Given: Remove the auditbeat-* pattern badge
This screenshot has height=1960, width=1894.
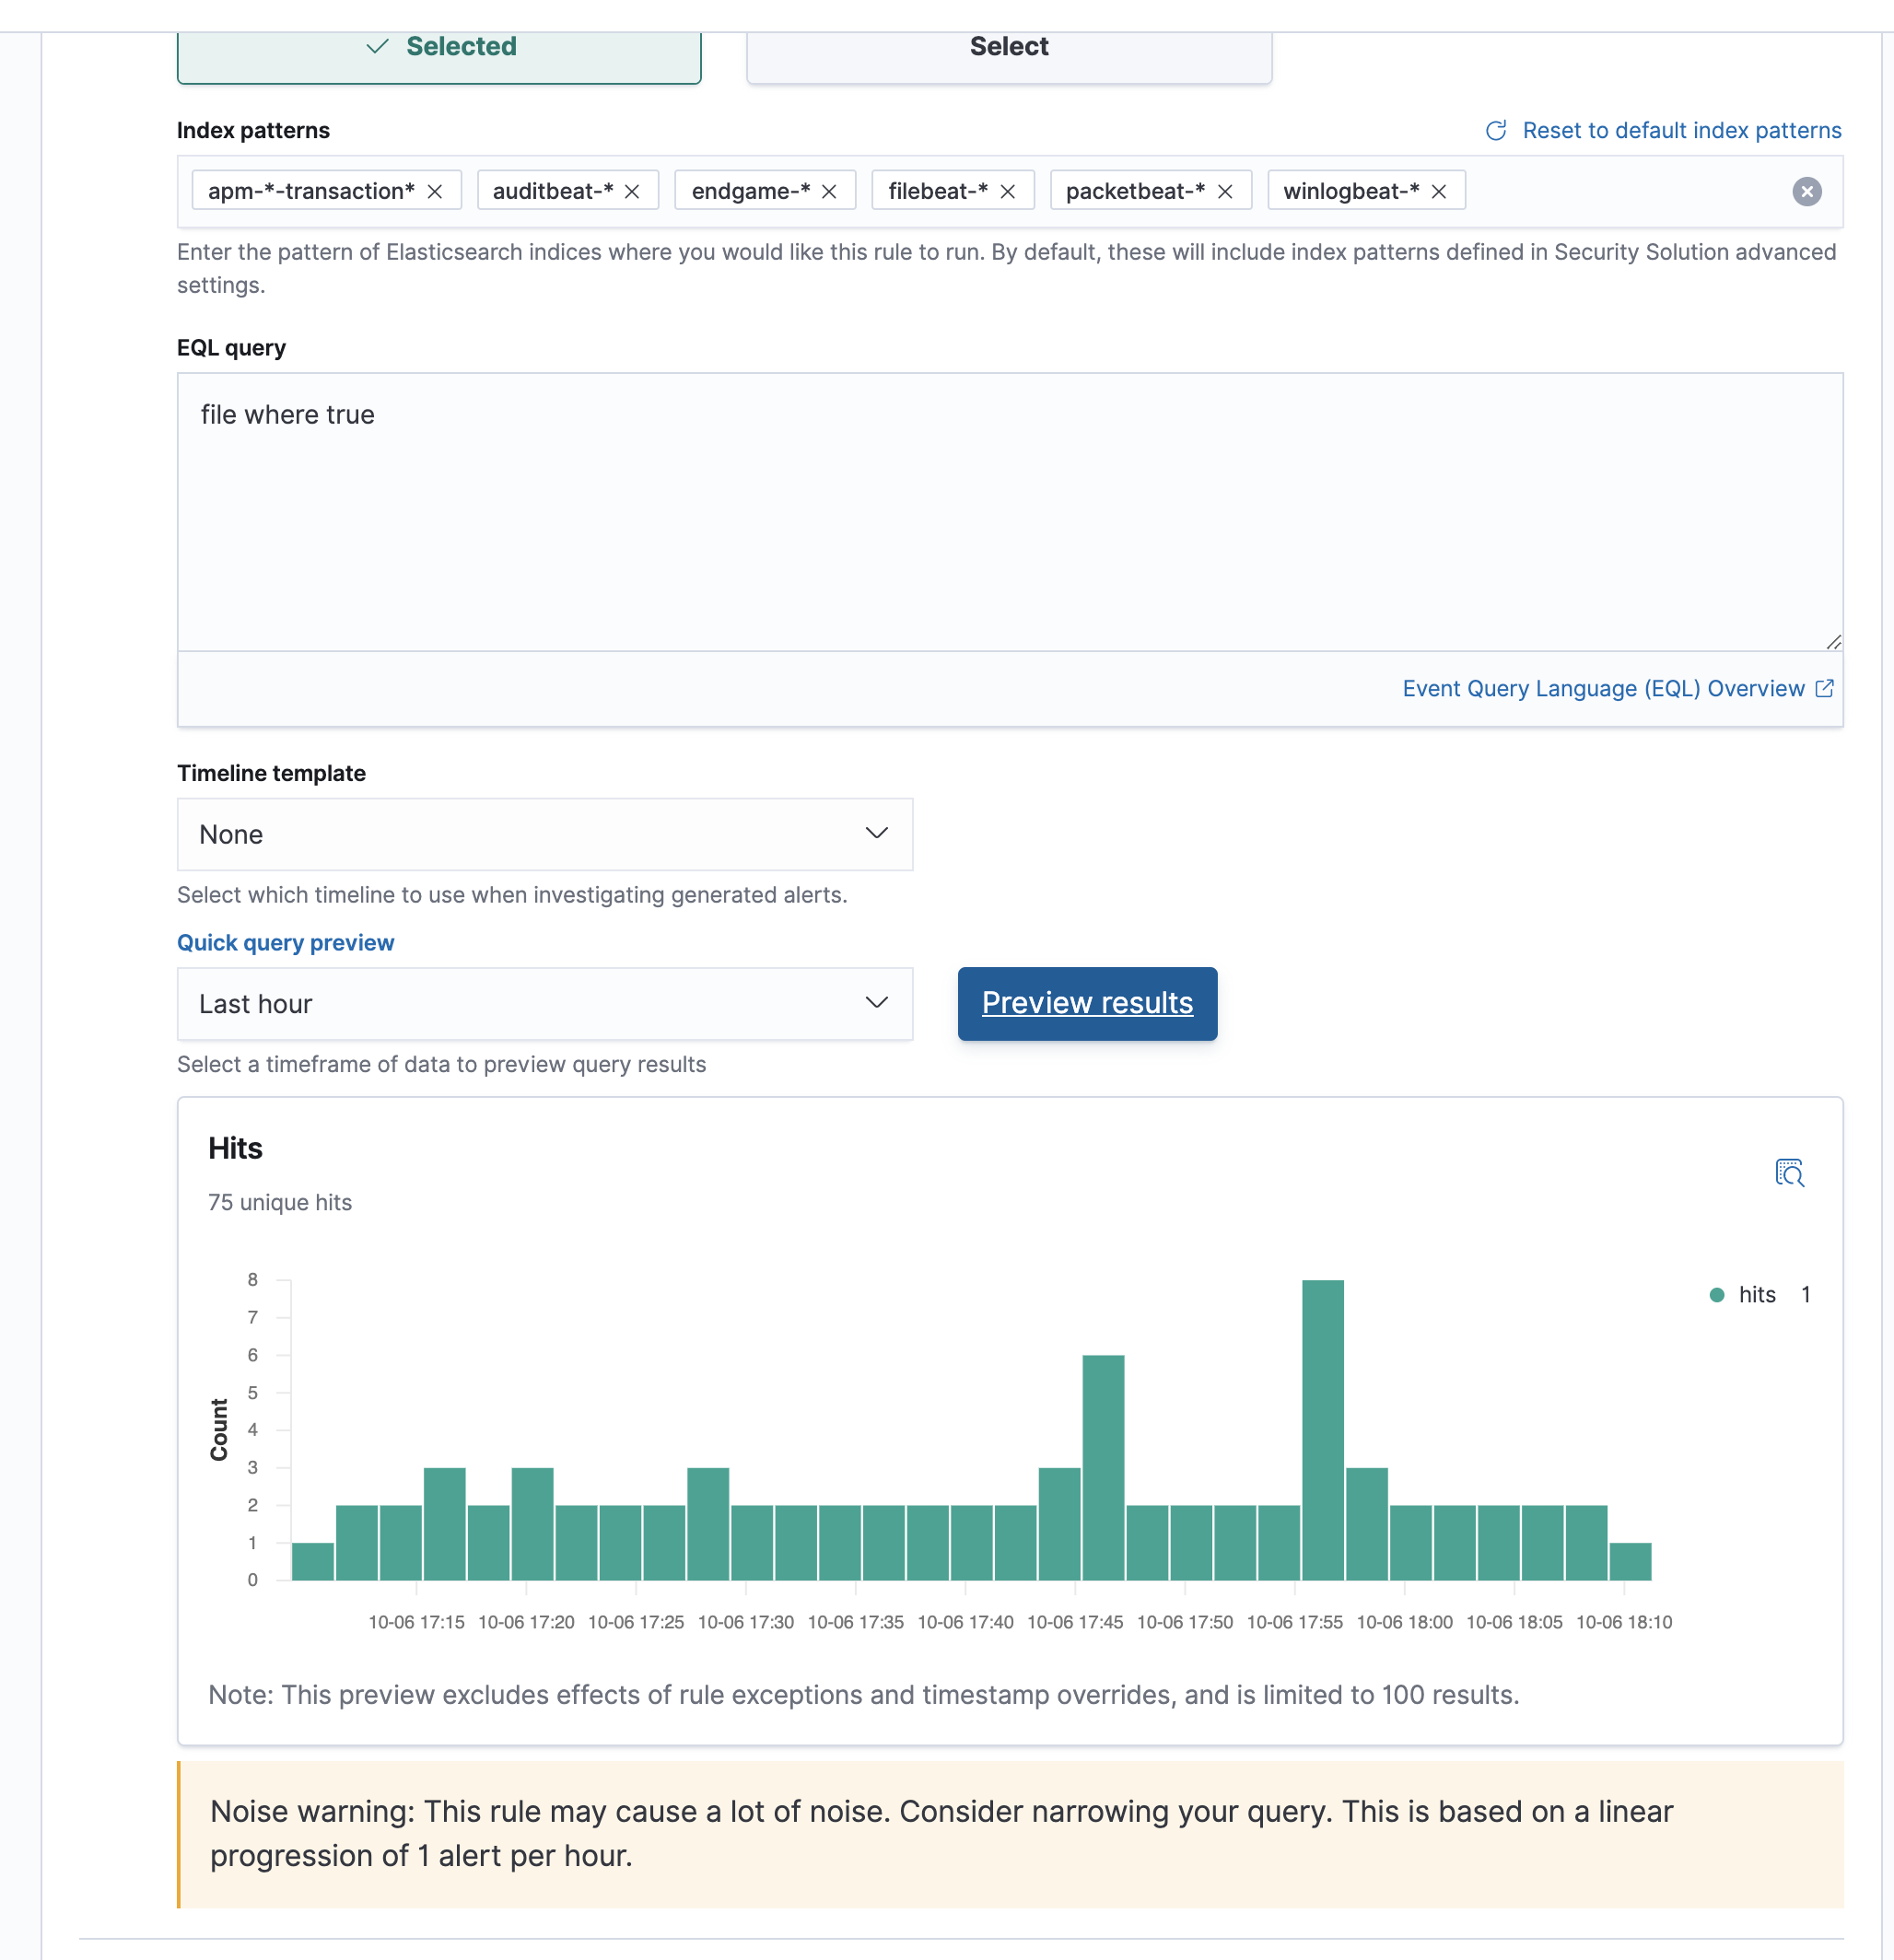Looking at the screenshot, I should tap(632, 191).
